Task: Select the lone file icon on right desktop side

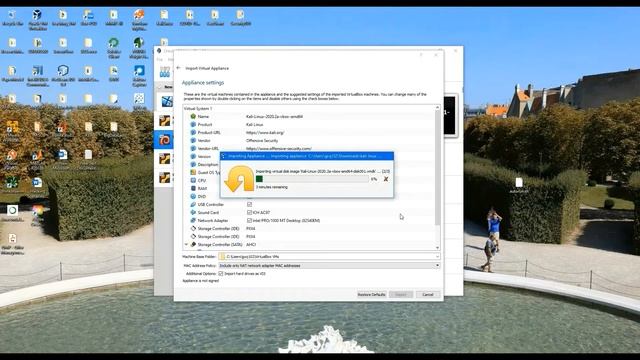Action: (519, 182)
